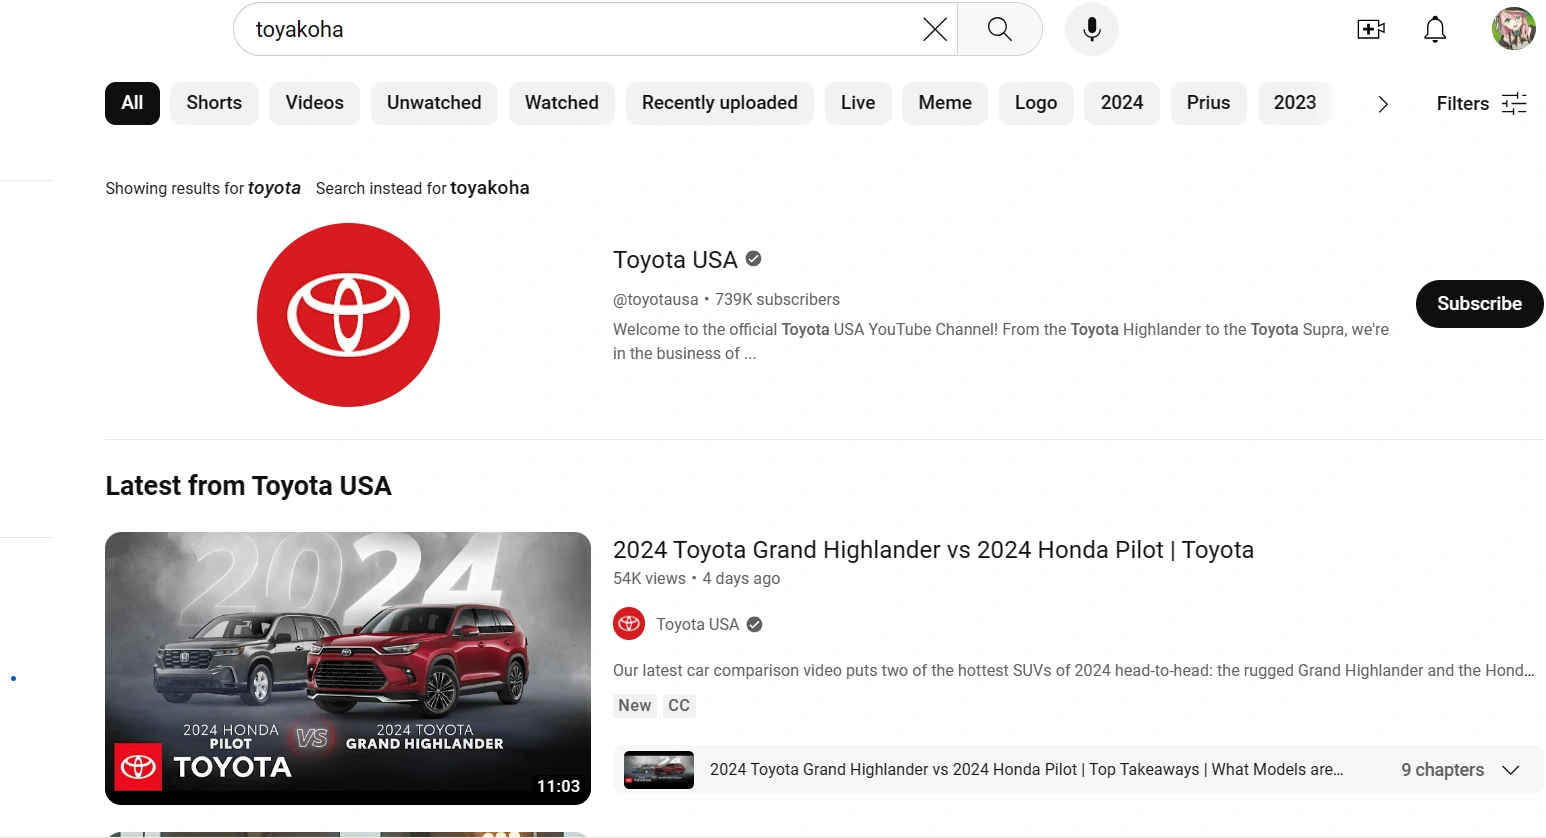Image resolution: width=1546 pixels, height=838 pixels.
Task: Click the channel description starting 'Welcome to the official'
Action: click(x=1001, y=341)
